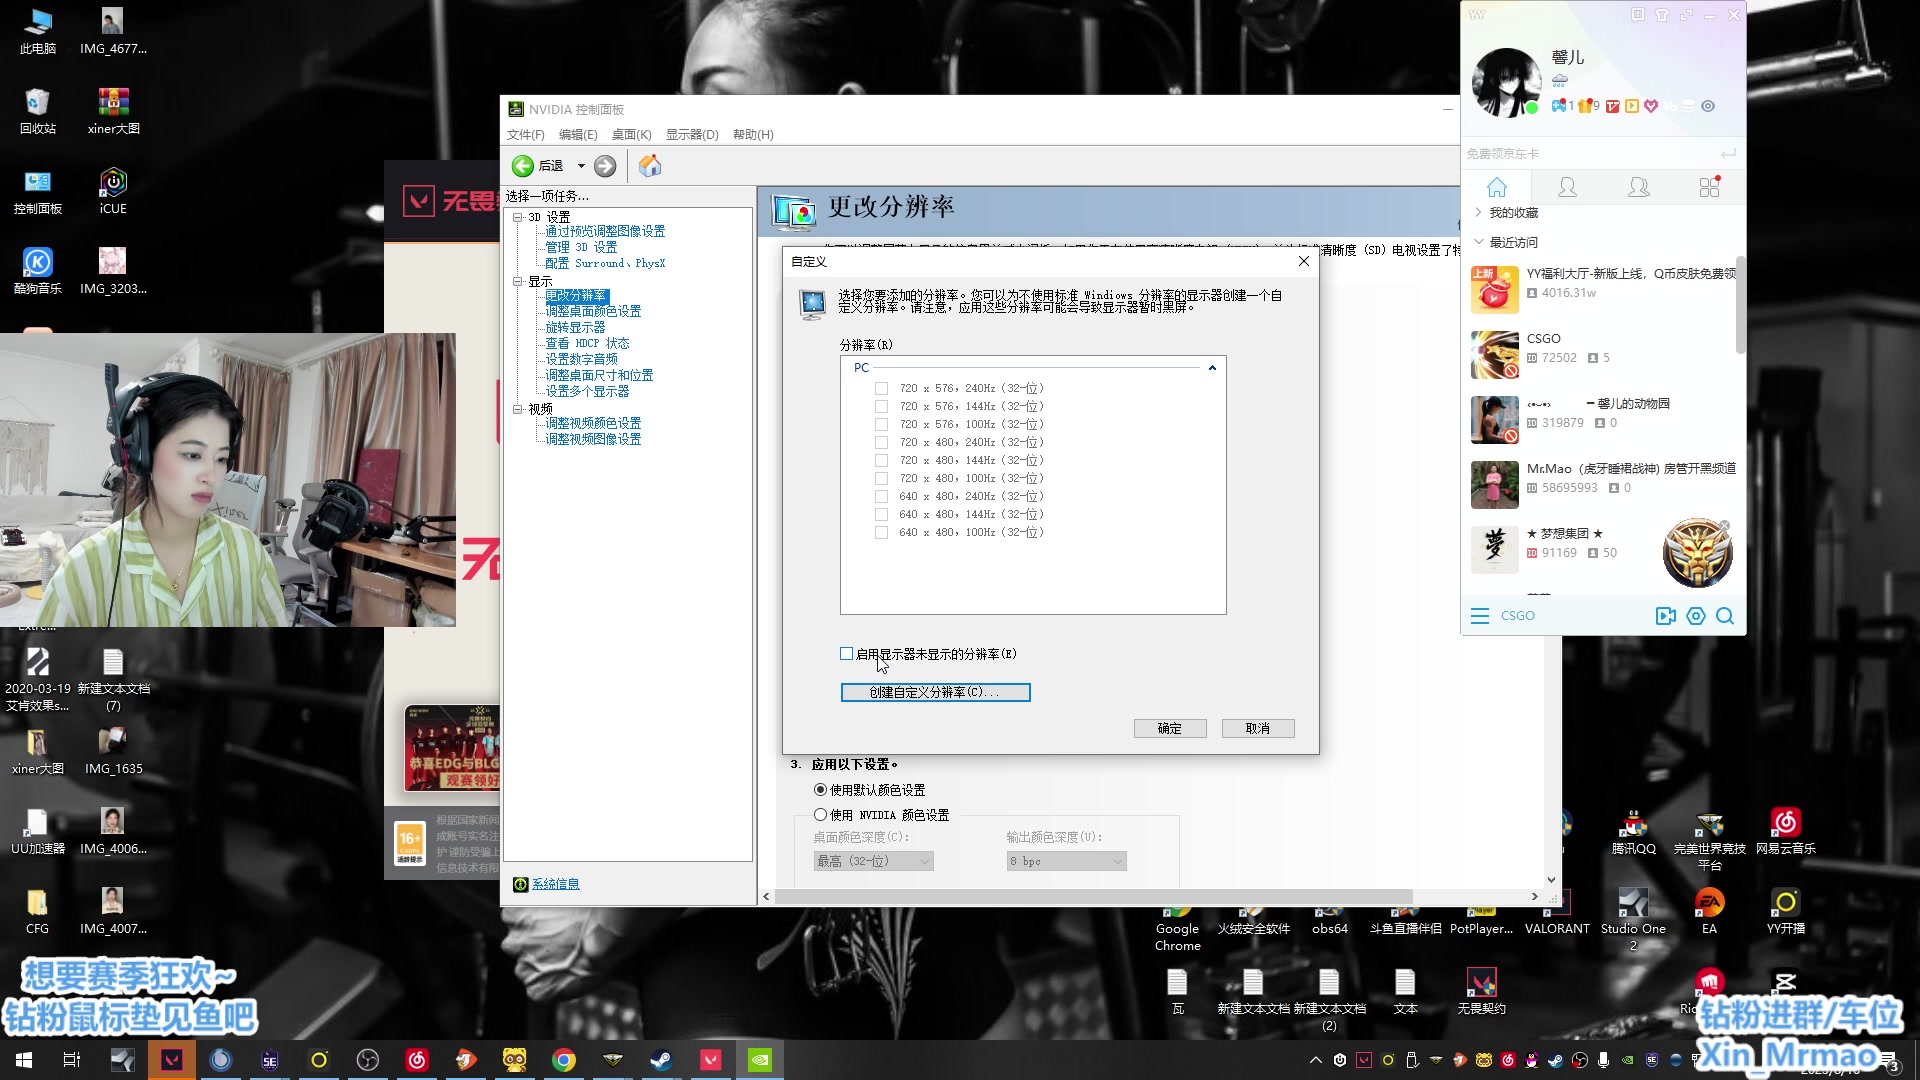
Task: Click the Home icon in NVIDIA toolbar
Action: (650, 166)
